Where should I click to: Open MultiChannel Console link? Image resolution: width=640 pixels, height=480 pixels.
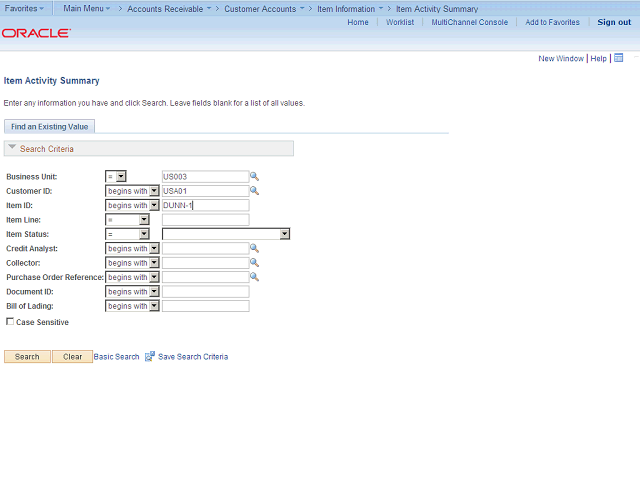coord(470,22)
